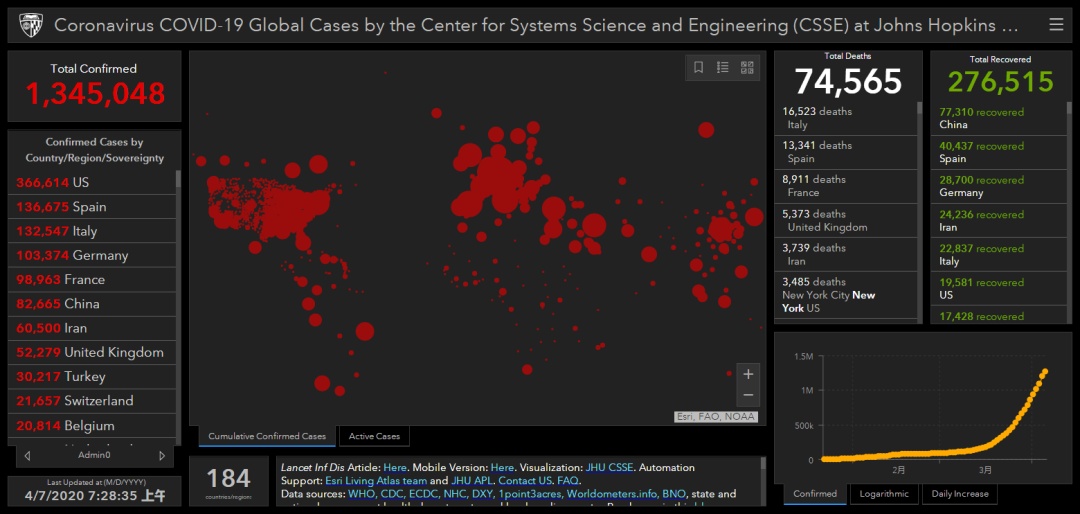Select the Cumulative Confirmed Cases tab
The image size is (1080, 514).
pos(267,436)
